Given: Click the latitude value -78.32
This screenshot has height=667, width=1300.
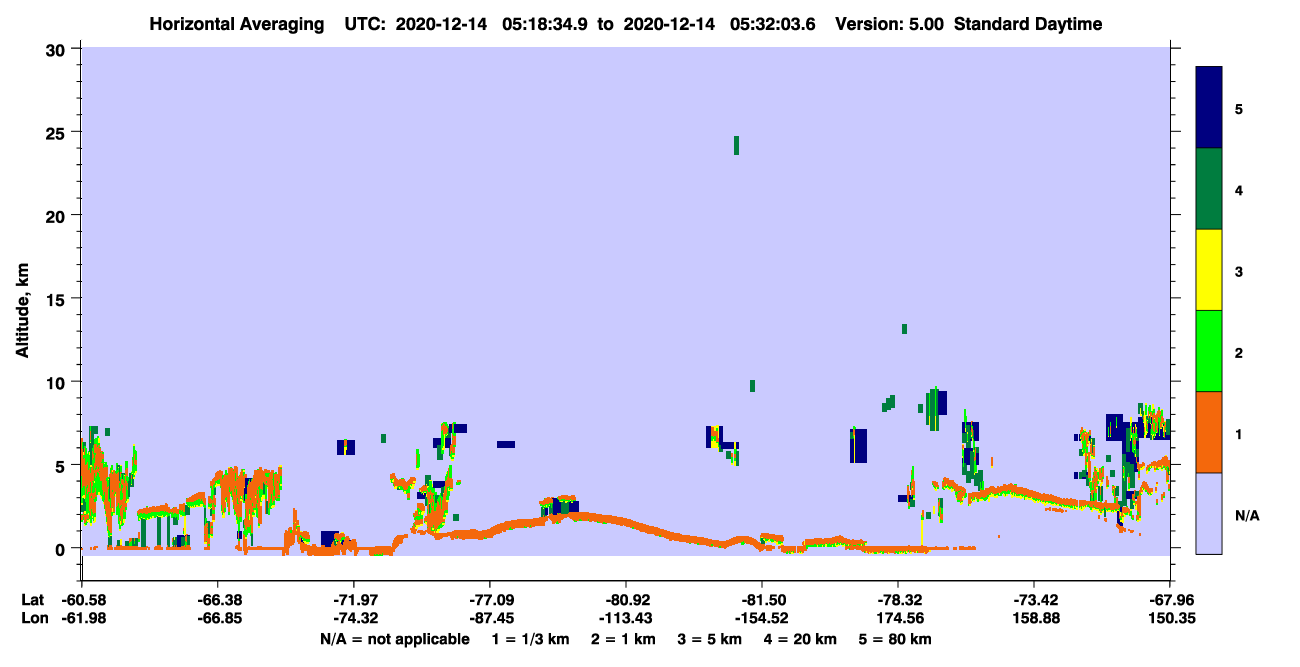Looking at the screenshot, I should click(x=898, y=600).
